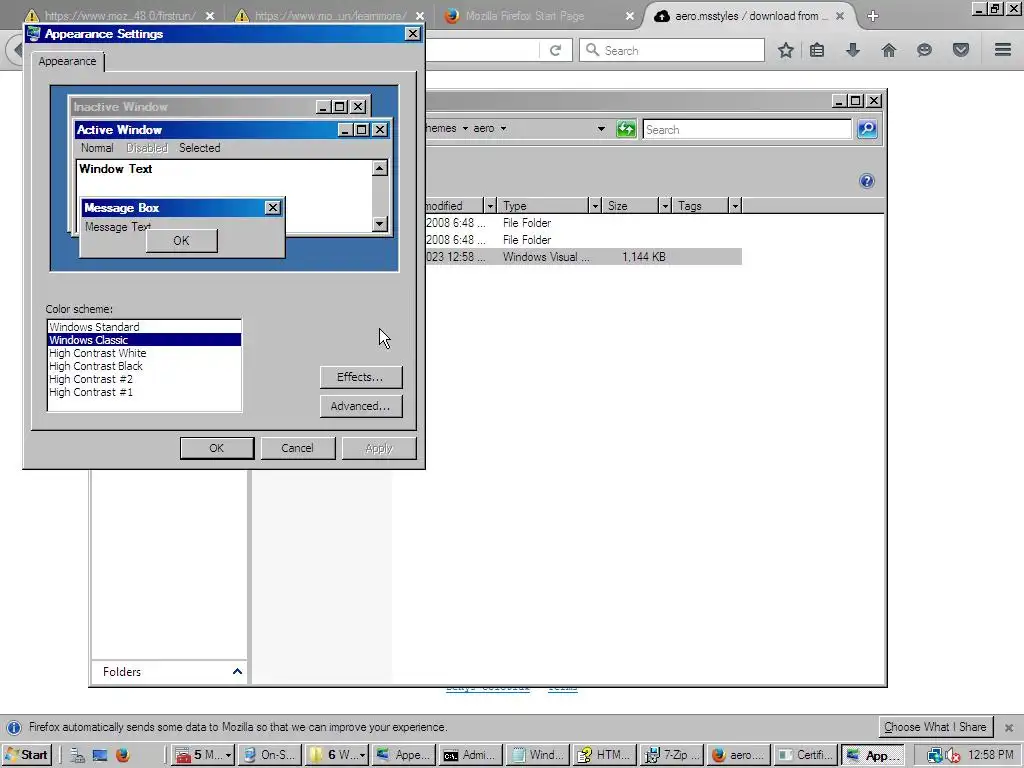Click the Explorer window Search field
This screenshot has height=768, width=1024.
tap(747, 129)
